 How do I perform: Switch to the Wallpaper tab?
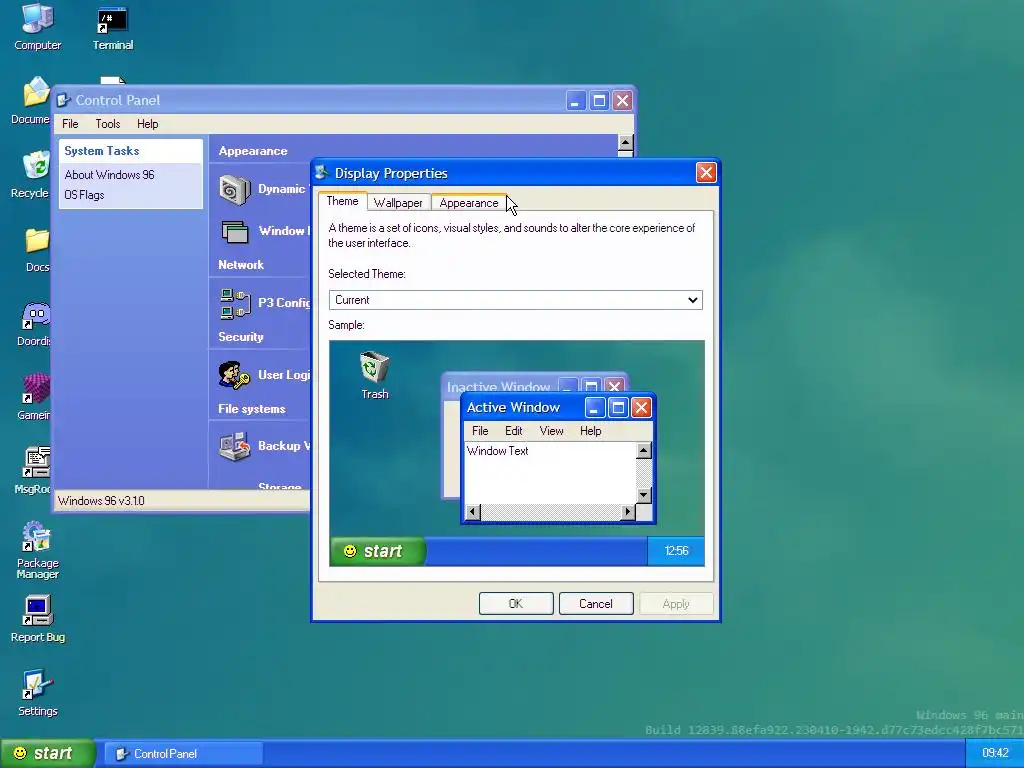[398, 202]
